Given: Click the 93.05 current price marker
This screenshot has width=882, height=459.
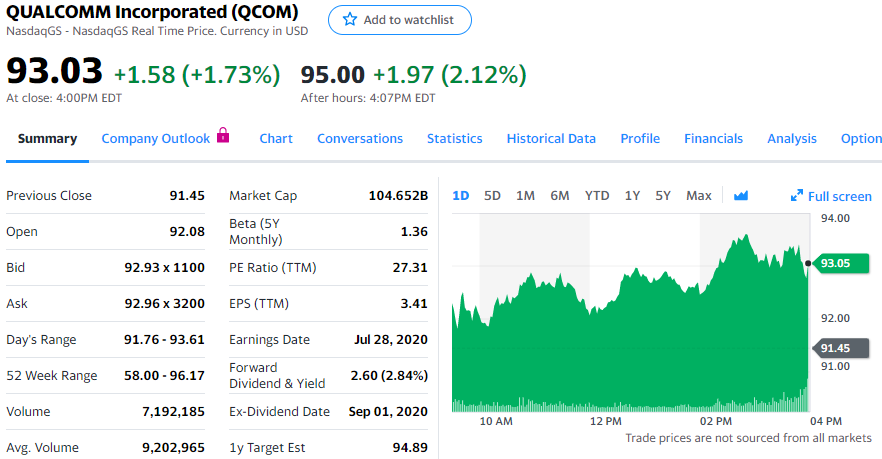Looking at the screenshot, I should pos(842,263).
